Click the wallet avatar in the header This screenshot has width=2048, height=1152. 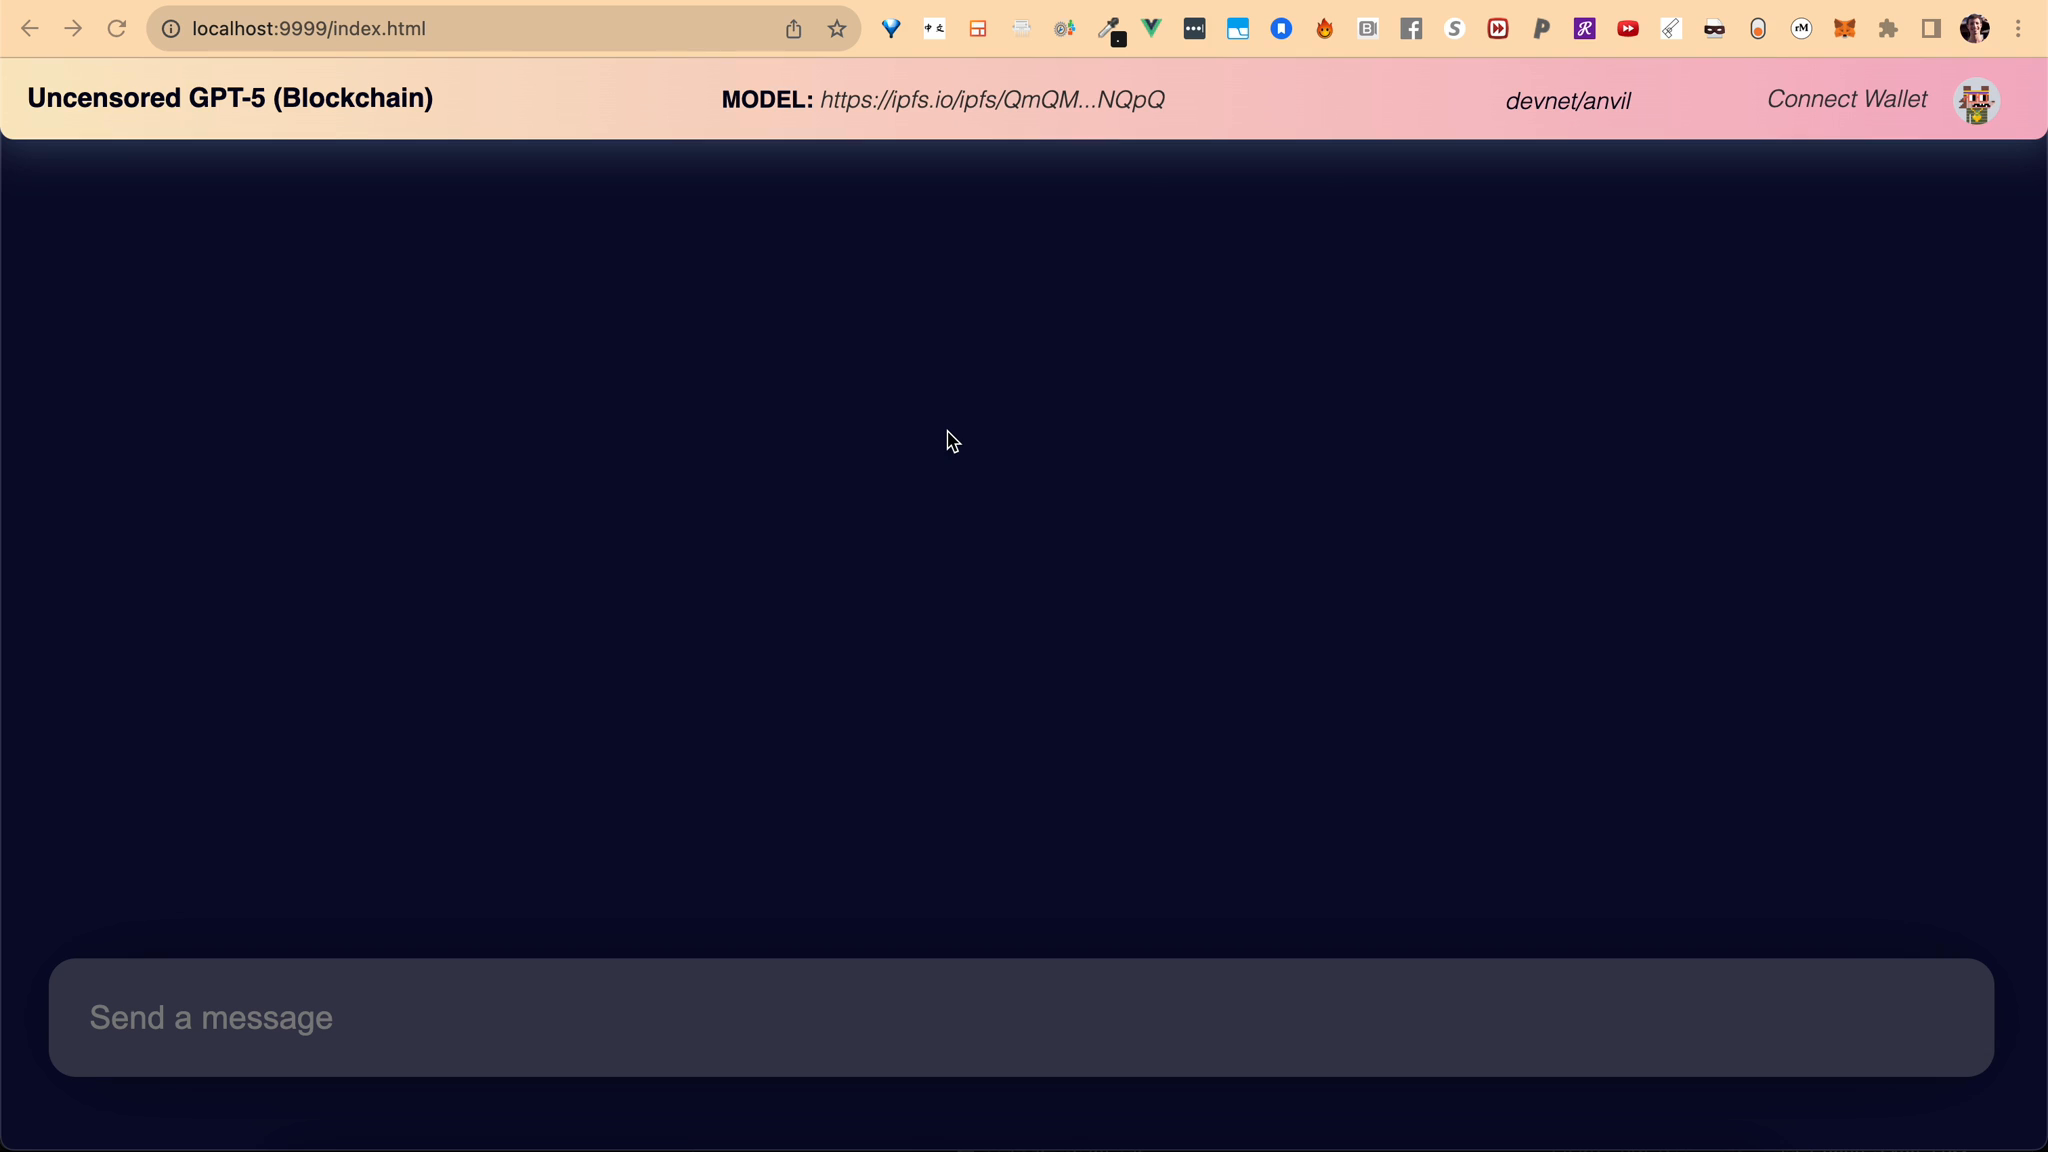point(1976,102)
